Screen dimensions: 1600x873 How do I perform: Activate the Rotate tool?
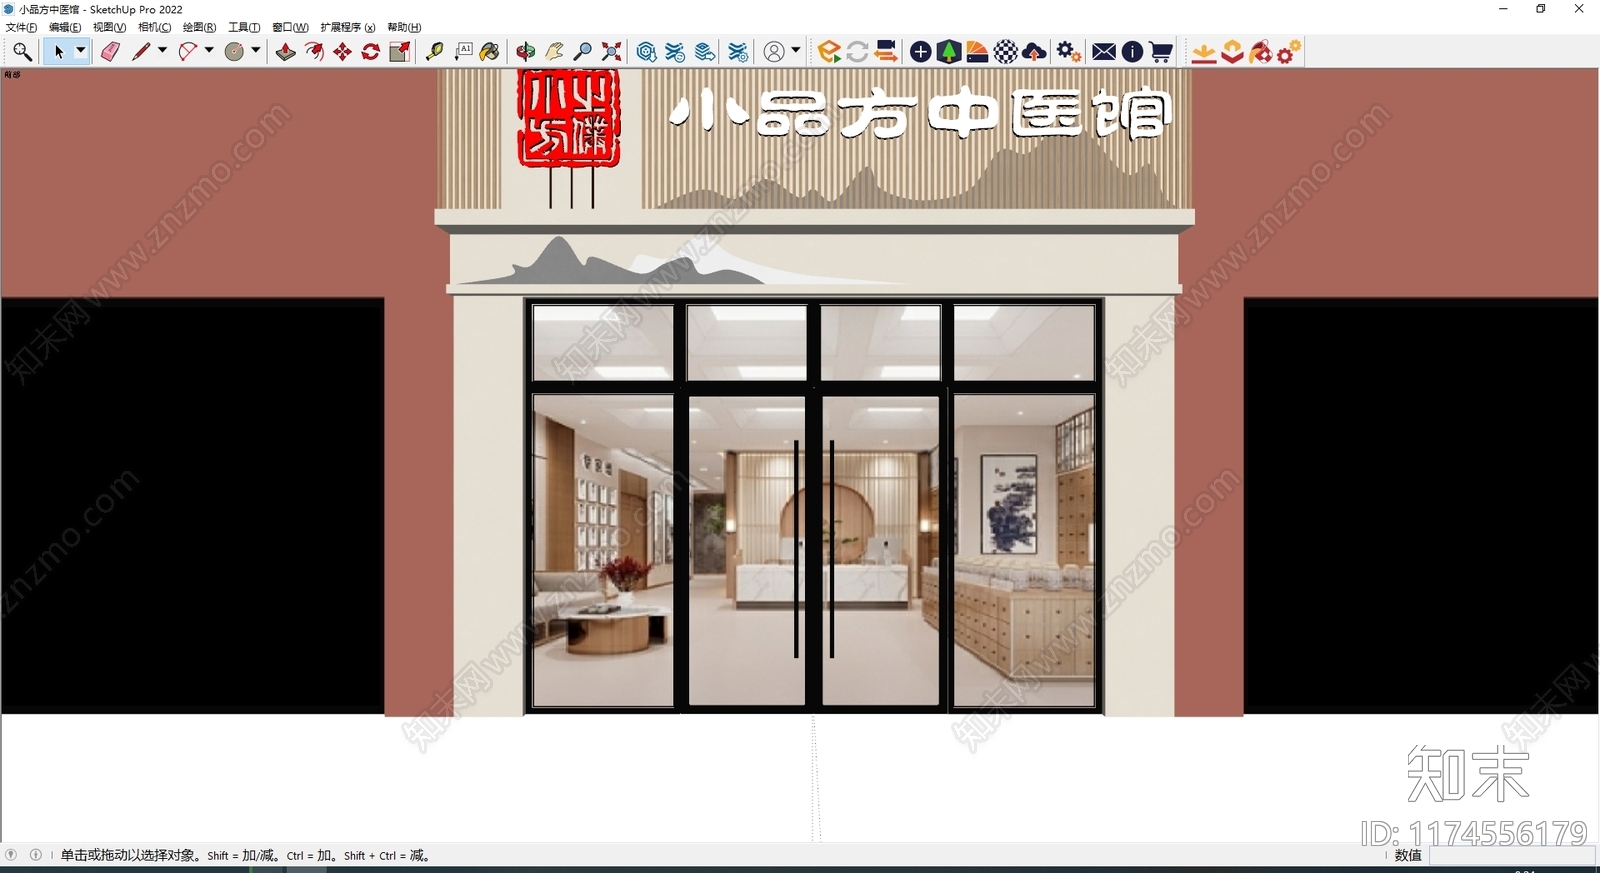(x=371, y=51)
